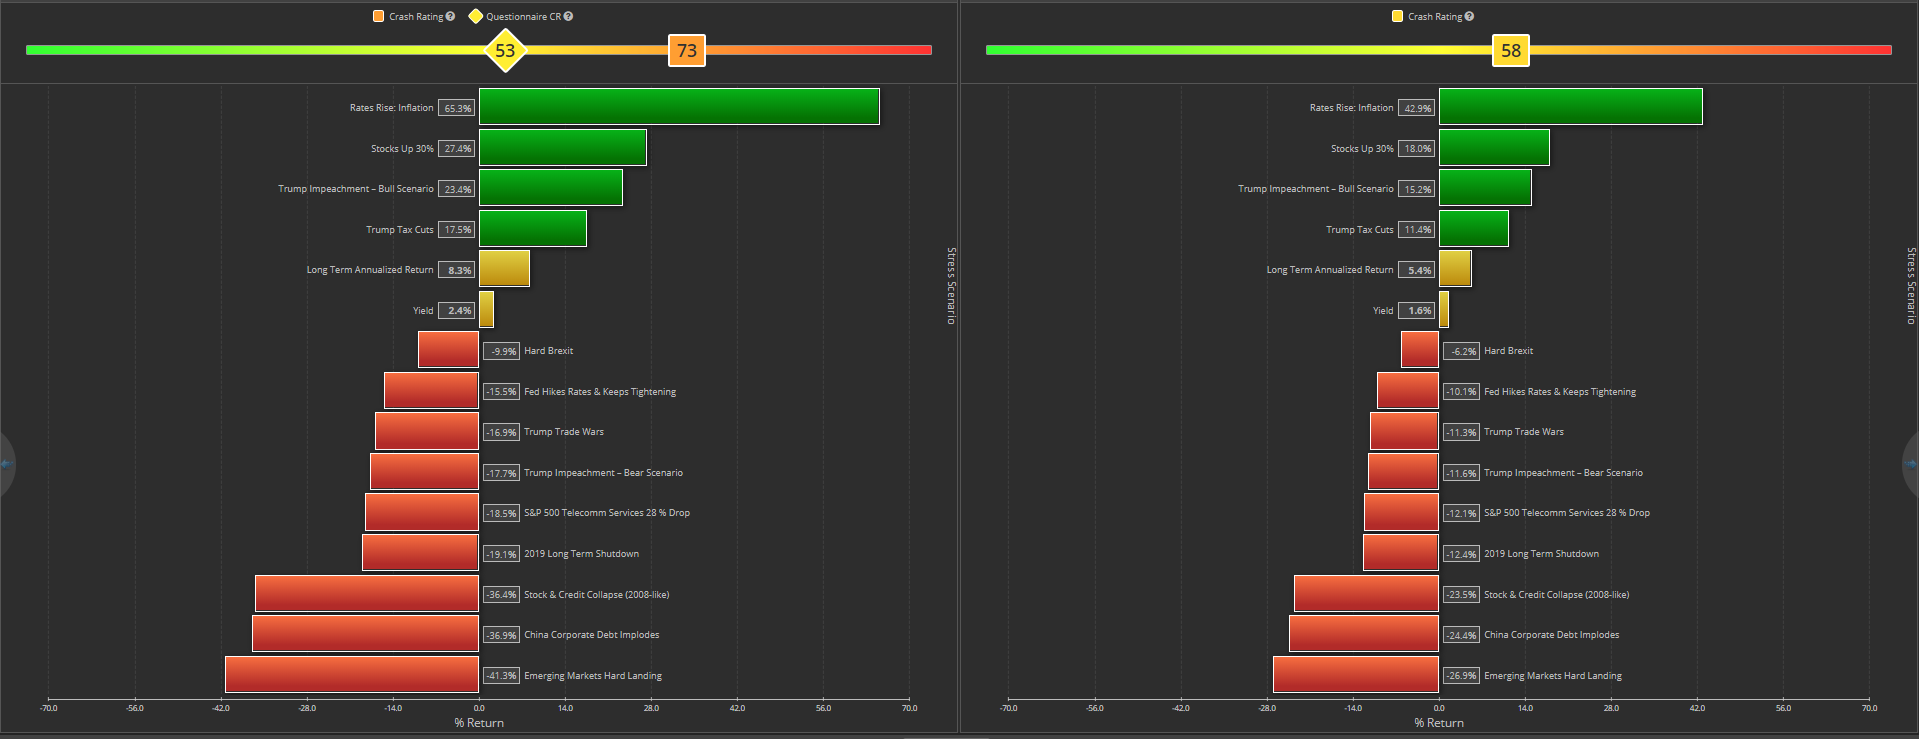
Task: Toggle the right panel Crash Rating legend swatch
Action: 1397,17
